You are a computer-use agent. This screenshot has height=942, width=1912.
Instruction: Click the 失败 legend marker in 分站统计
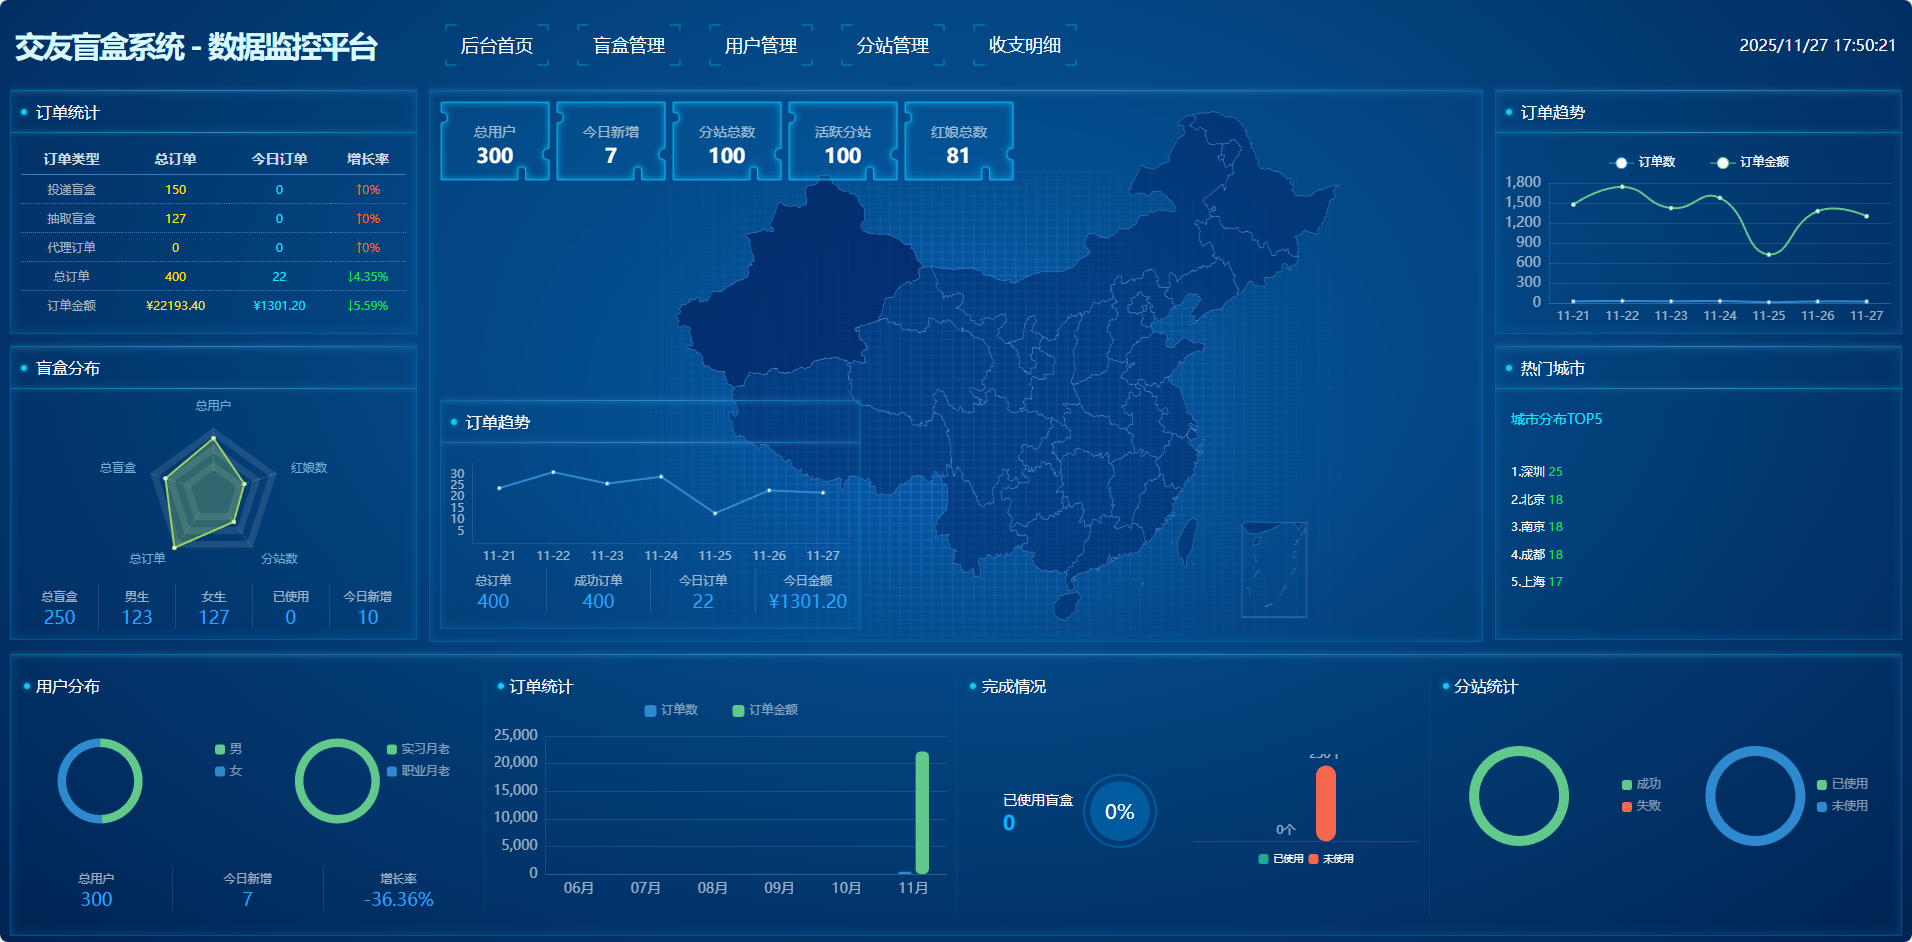point(1627,806)
